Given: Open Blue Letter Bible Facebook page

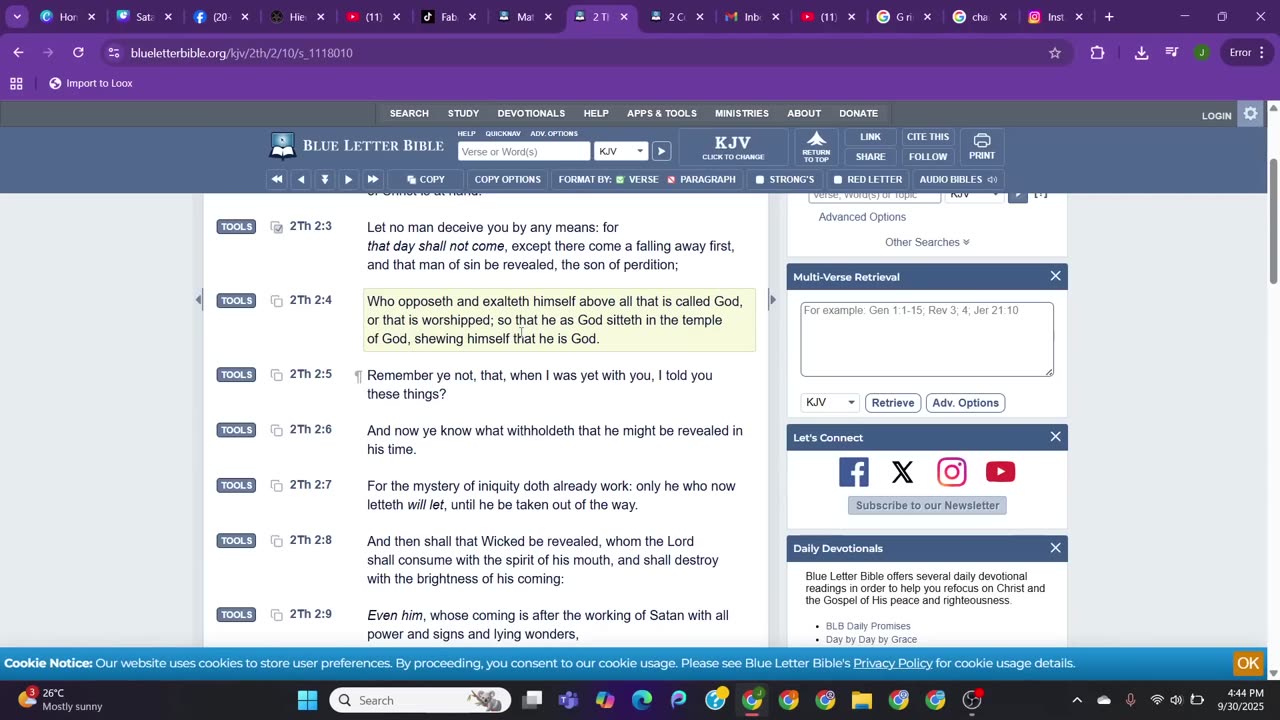Looking at the screenshot, I should coord(854,472).
